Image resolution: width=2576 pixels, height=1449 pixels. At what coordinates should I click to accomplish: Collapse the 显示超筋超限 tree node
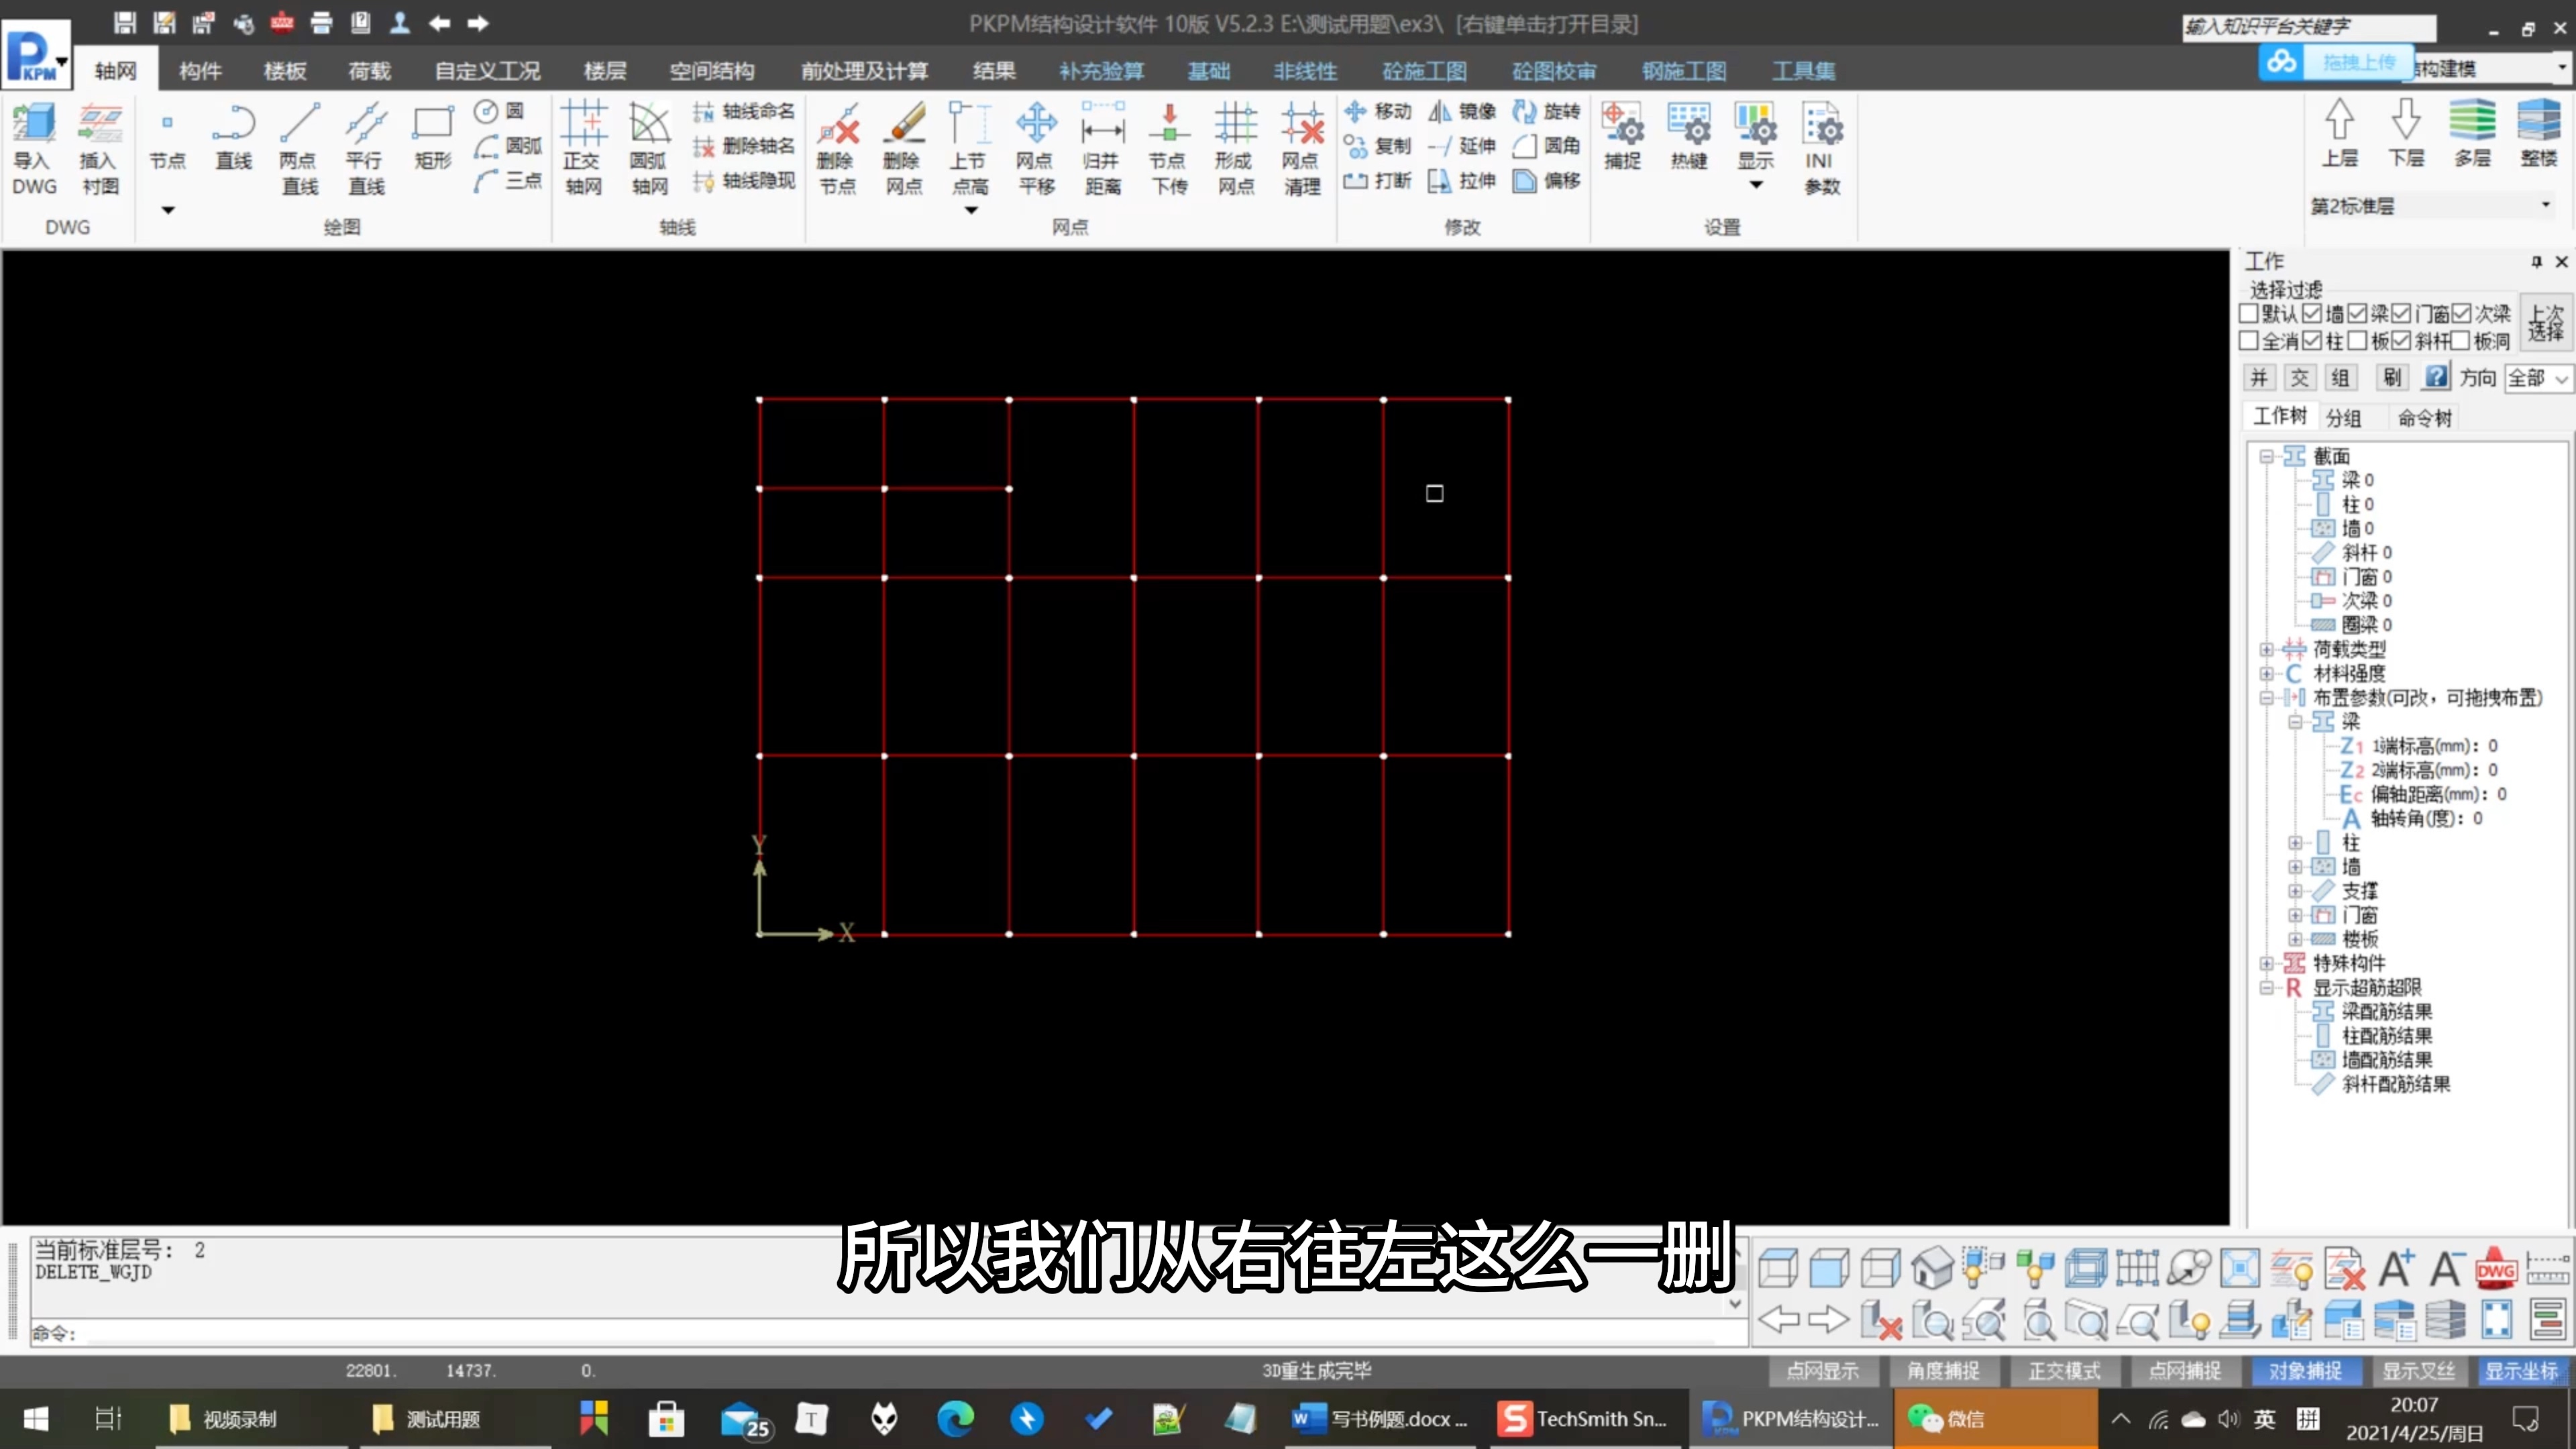click(2267, 988)
